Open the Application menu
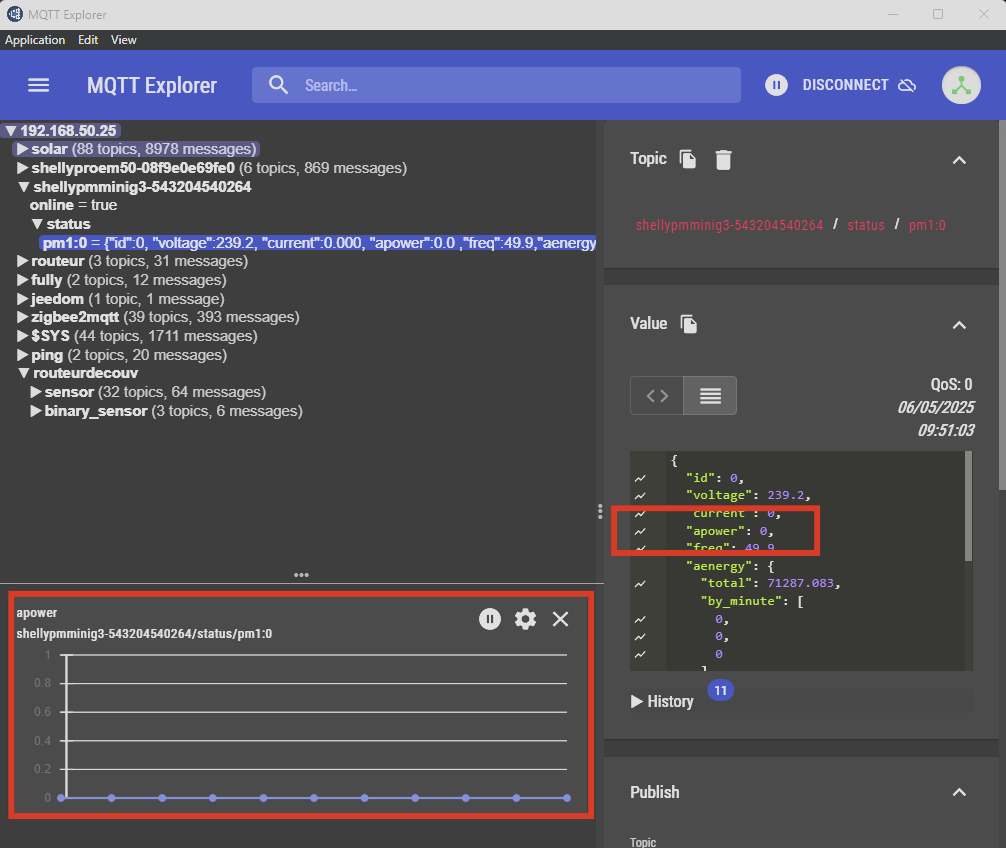The image size is (1006, 848). 35,40
